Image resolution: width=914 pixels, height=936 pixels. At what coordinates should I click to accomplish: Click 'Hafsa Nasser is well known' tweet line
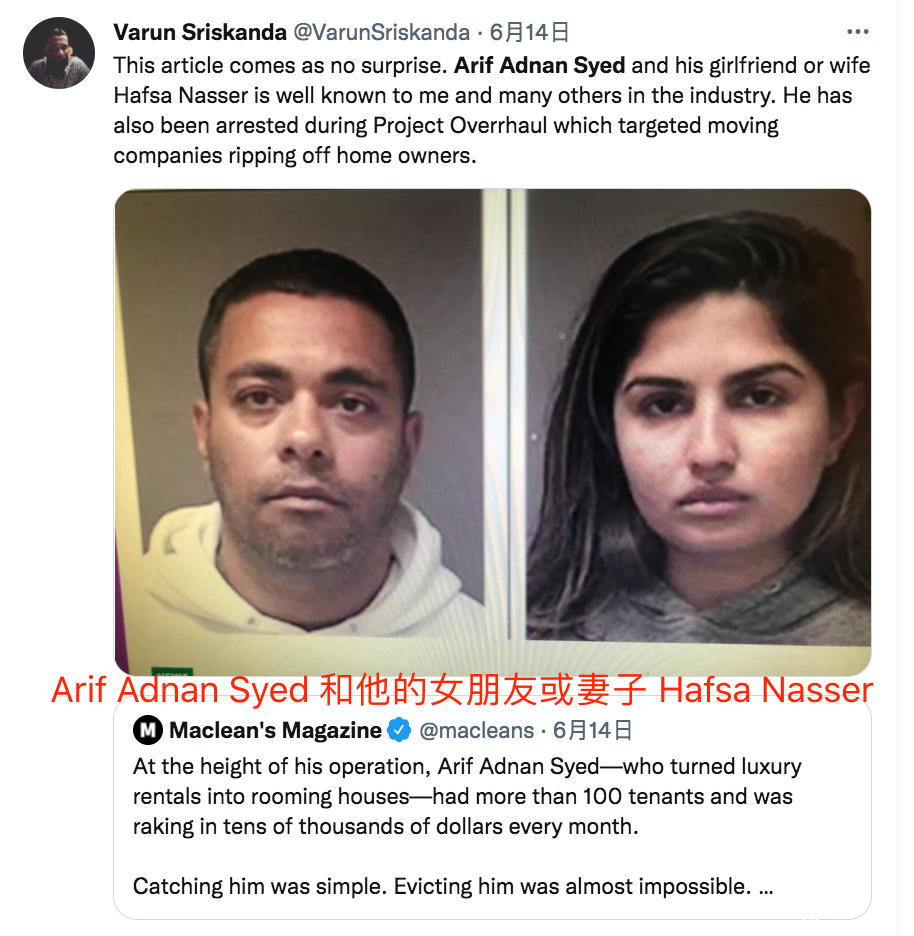[482, 96]
